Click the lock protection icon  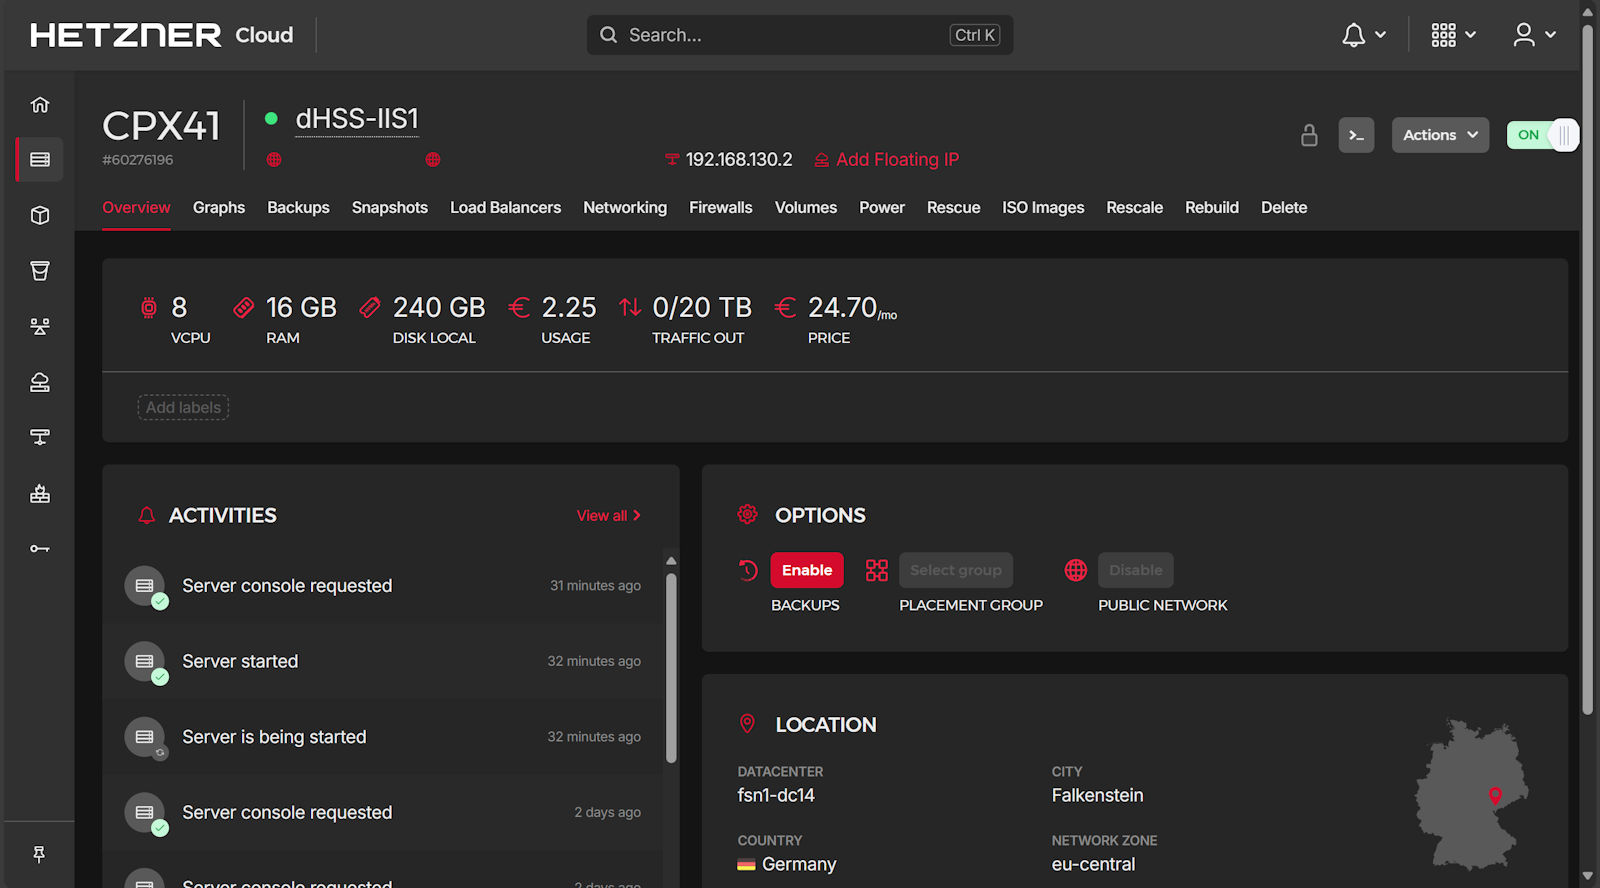[1309, 135]
